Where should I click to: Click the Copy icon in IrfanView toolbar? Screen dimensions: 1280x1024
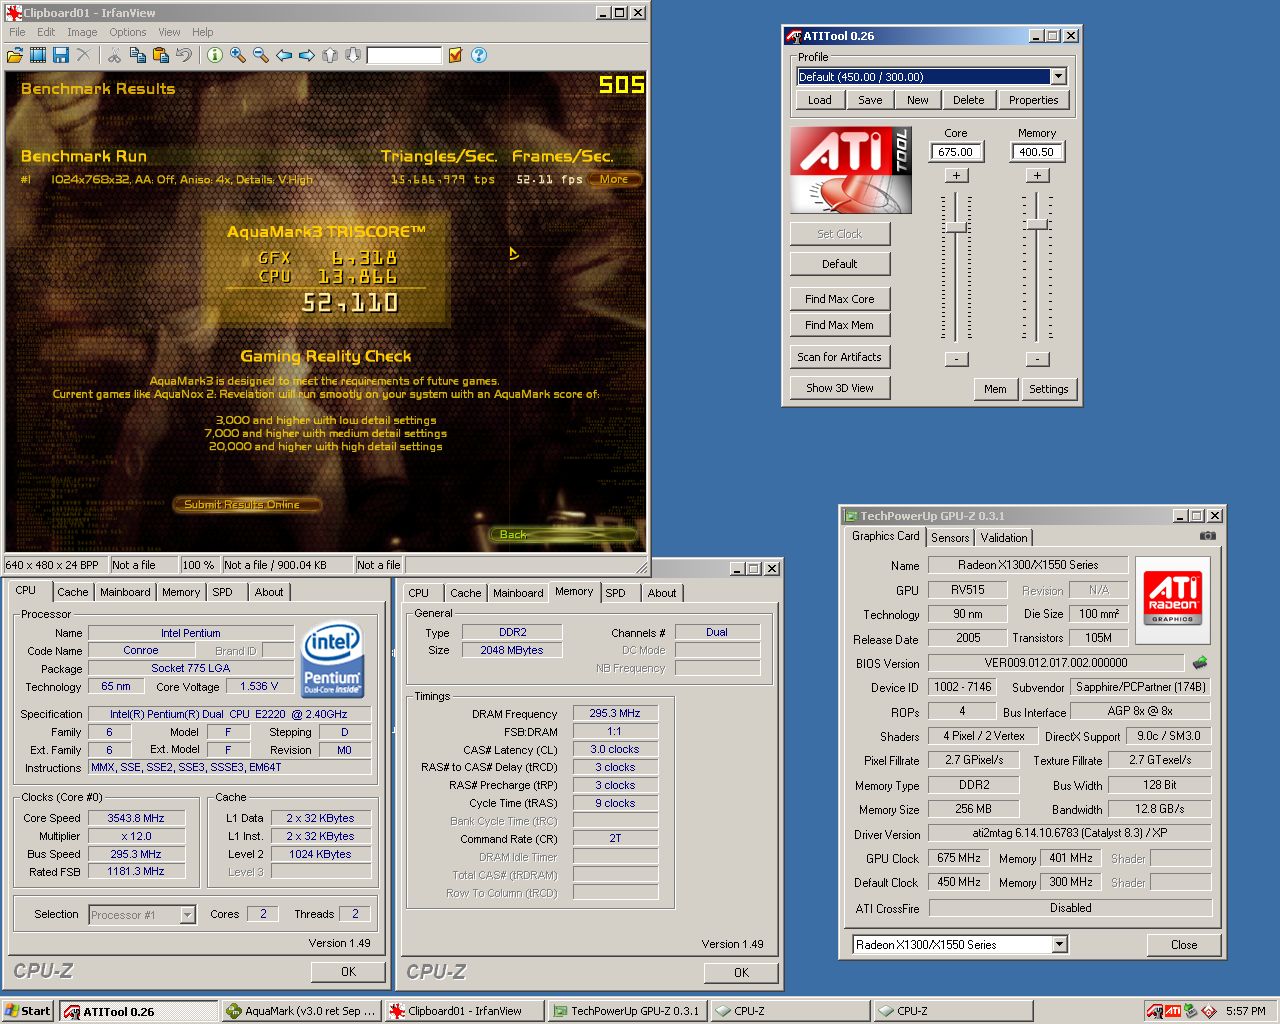coord(137,55)
